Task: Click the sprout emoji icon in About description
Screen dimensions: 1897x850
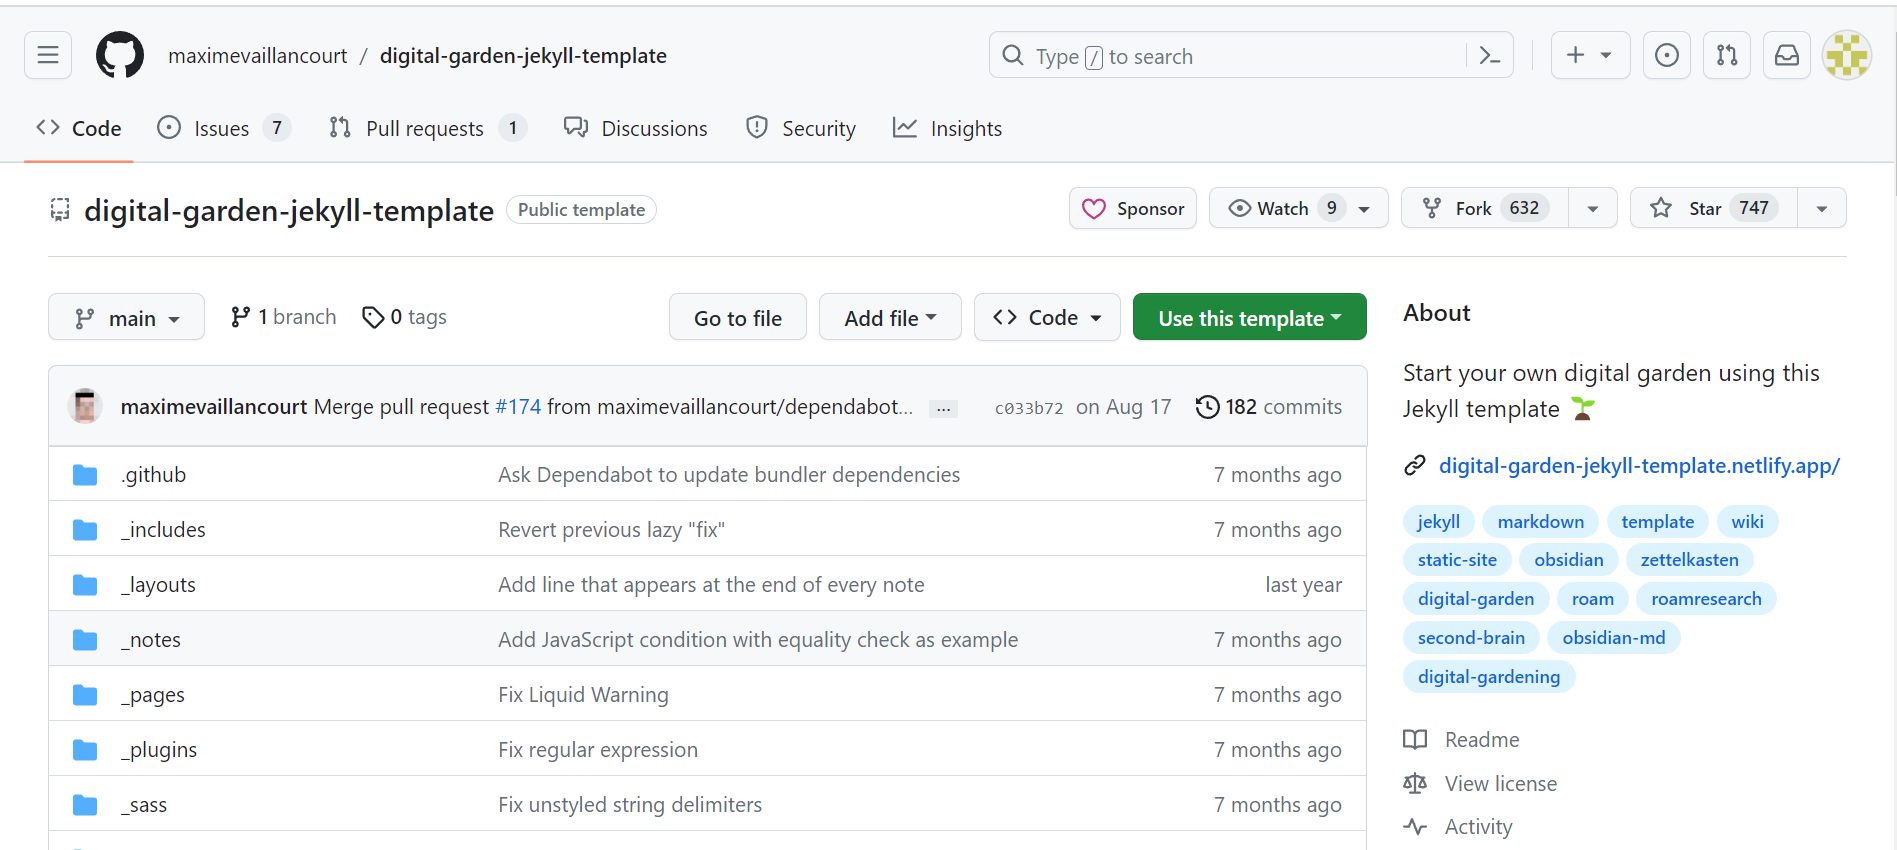Action: tap(1582, 409)
